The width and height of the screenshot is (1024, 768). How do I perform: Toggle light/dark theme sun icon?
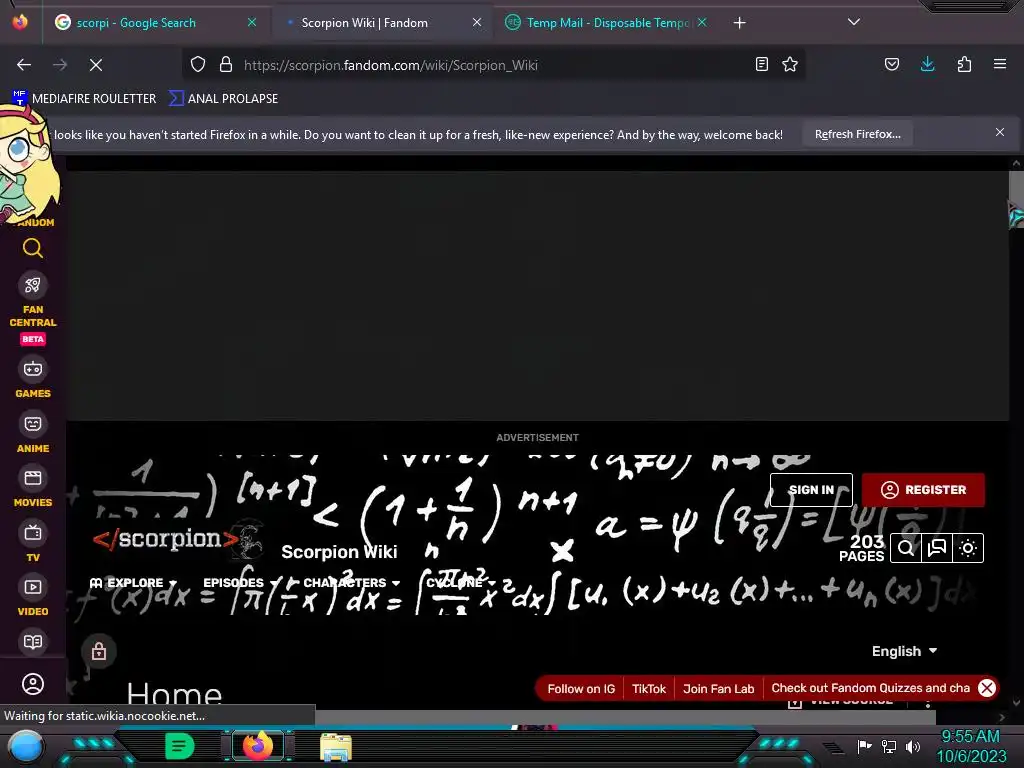pos(968,548)
